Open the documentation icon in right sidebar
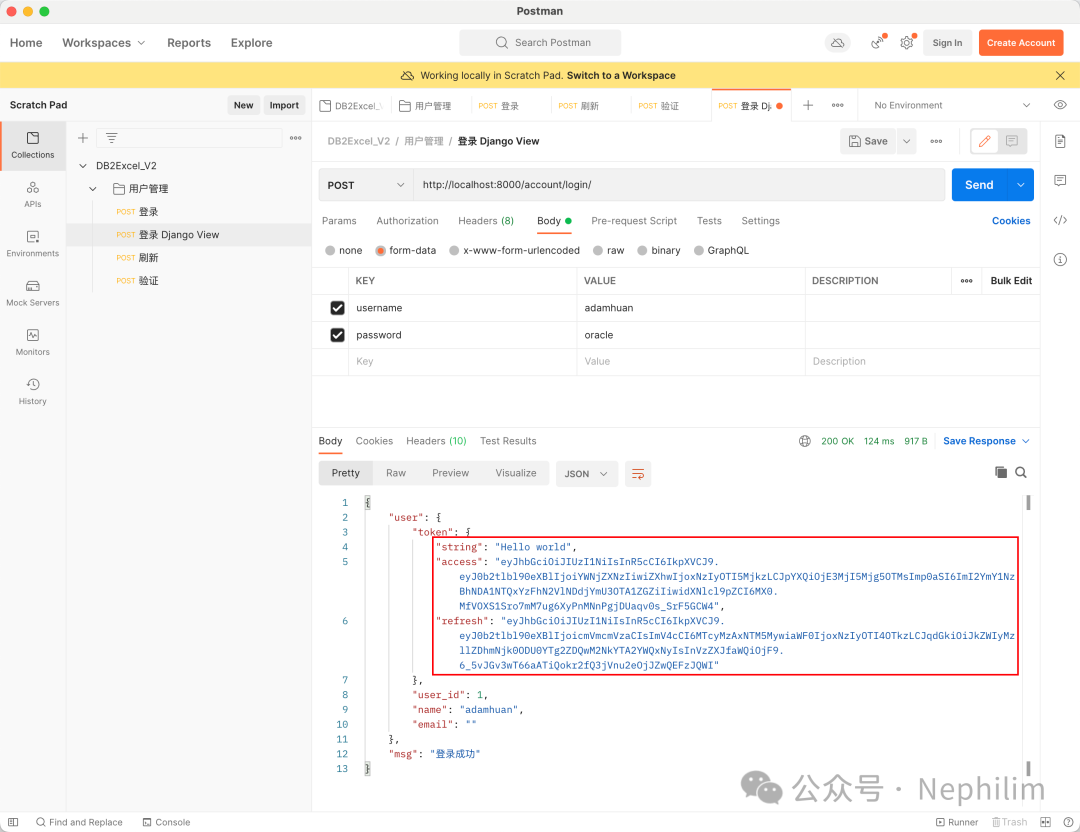This screenshot has height=832, width=1080. pos(1060,141)
